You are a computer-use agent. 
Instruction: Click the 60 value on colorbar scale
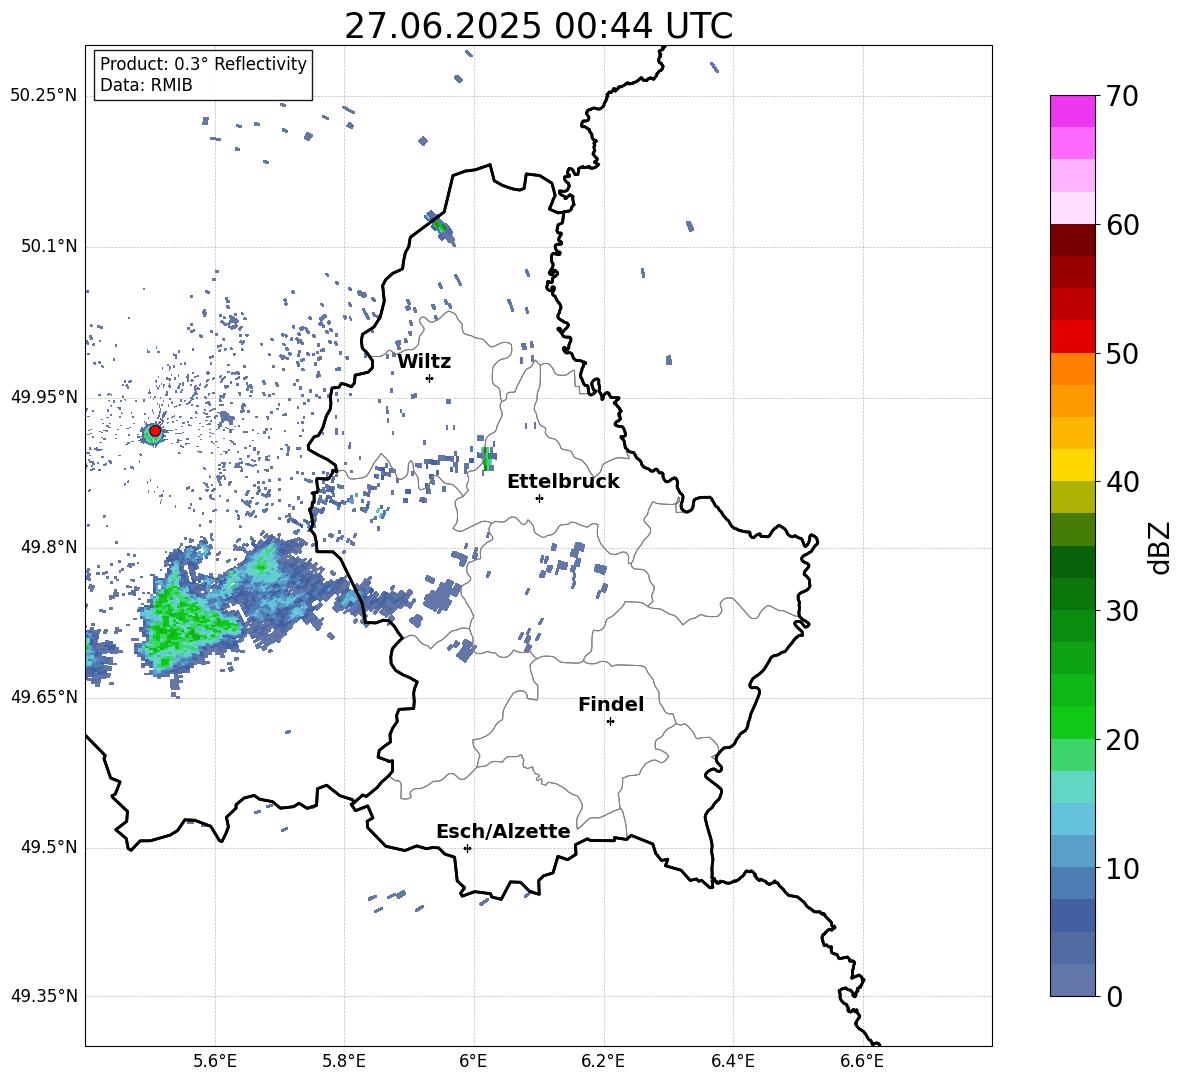pyautogui.click(x=1122, y=225)
